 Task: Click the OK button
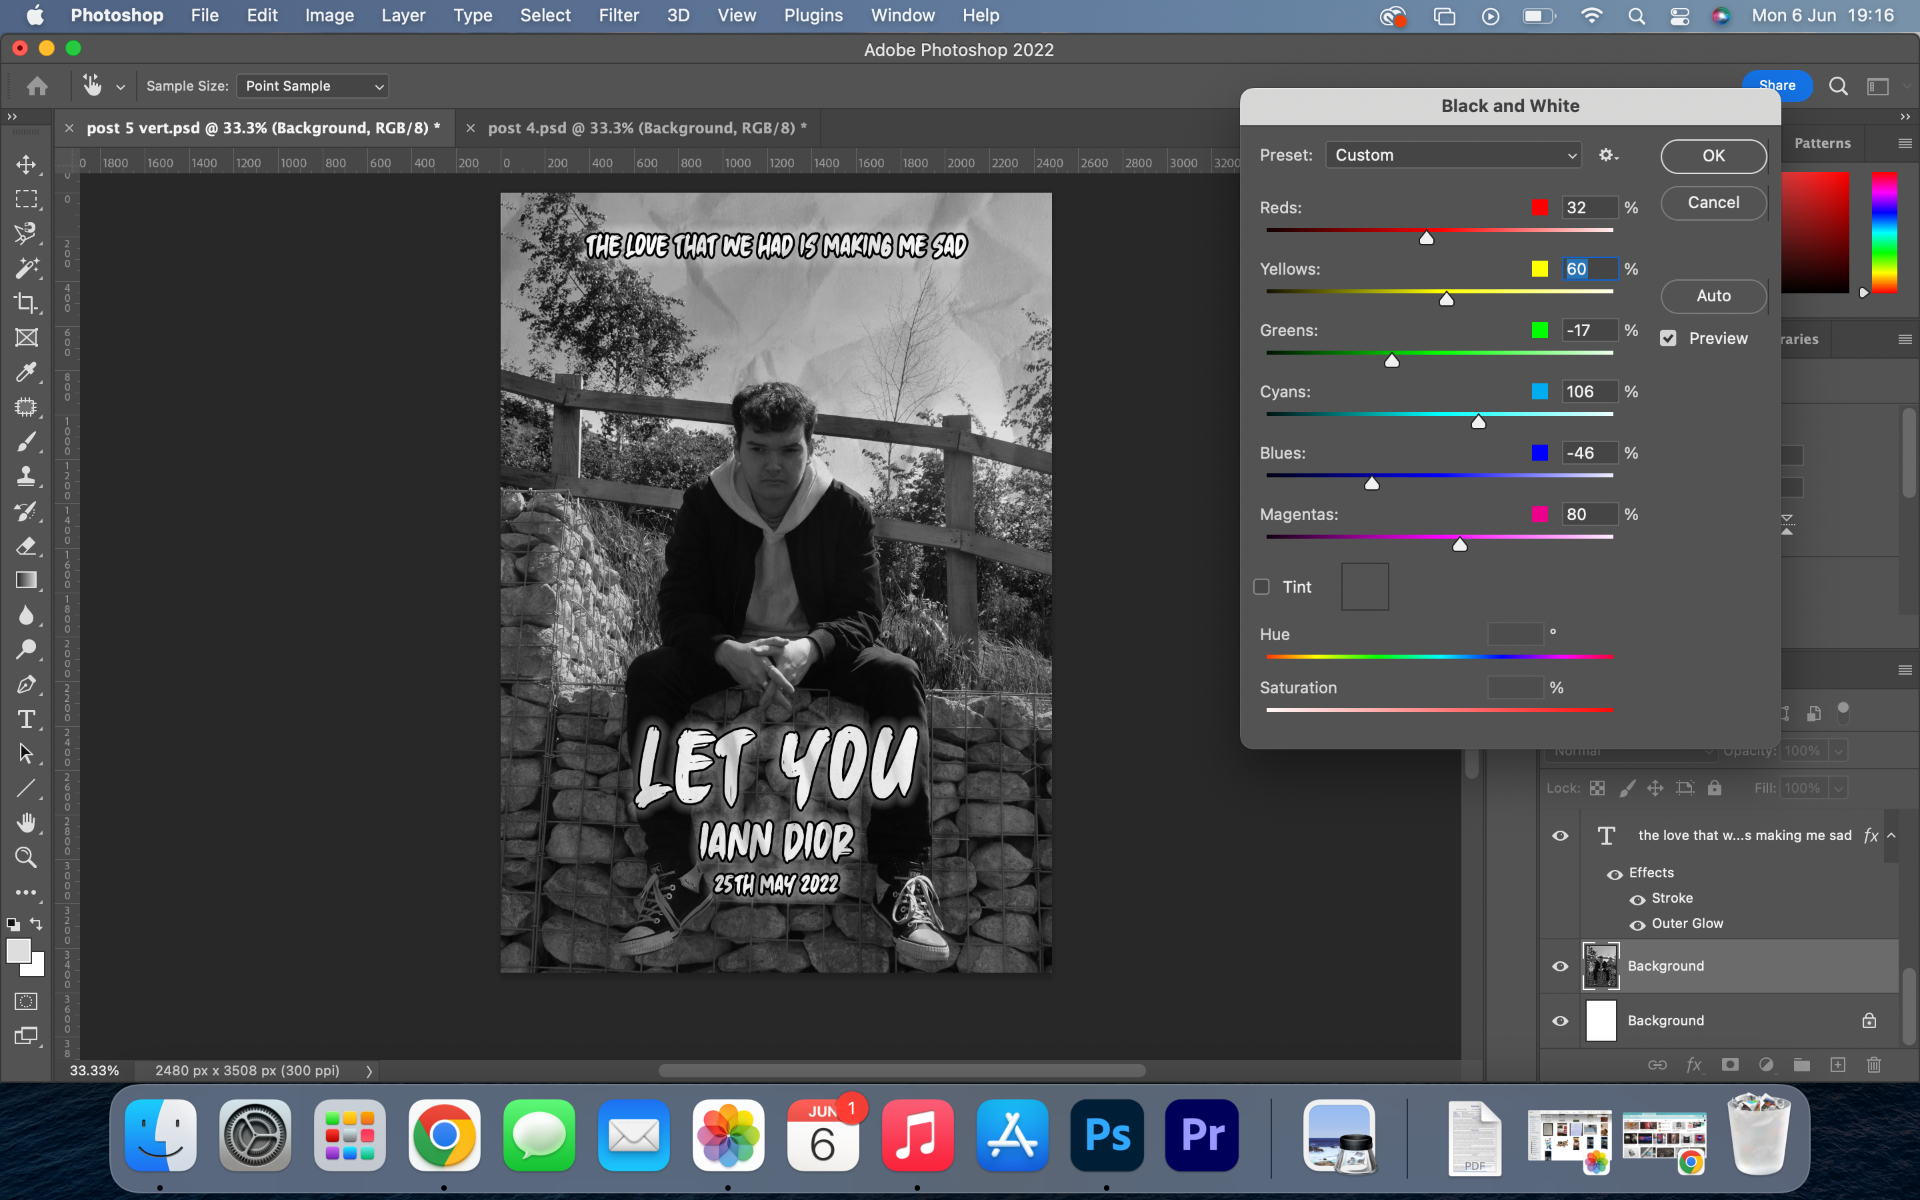1713,156
